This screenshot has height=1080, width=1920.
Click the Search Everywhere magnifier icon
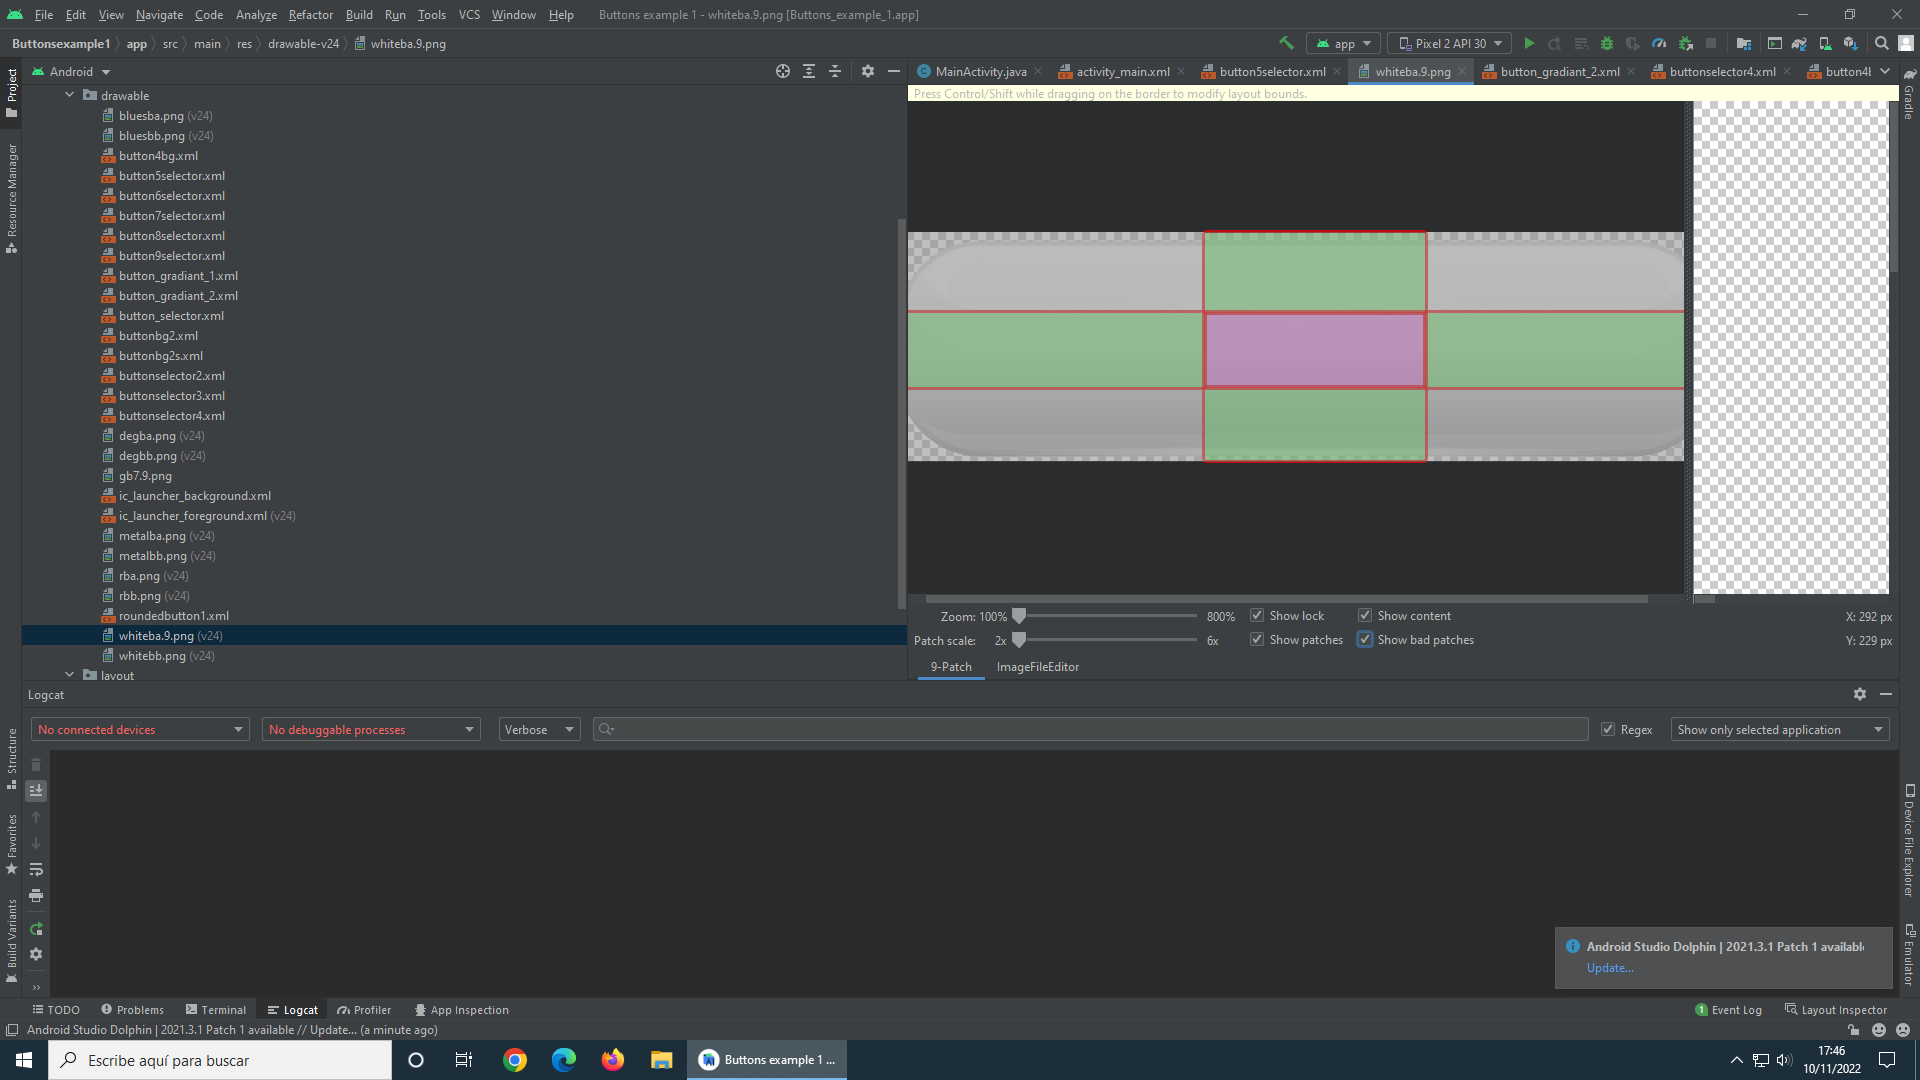(1882, 43)
